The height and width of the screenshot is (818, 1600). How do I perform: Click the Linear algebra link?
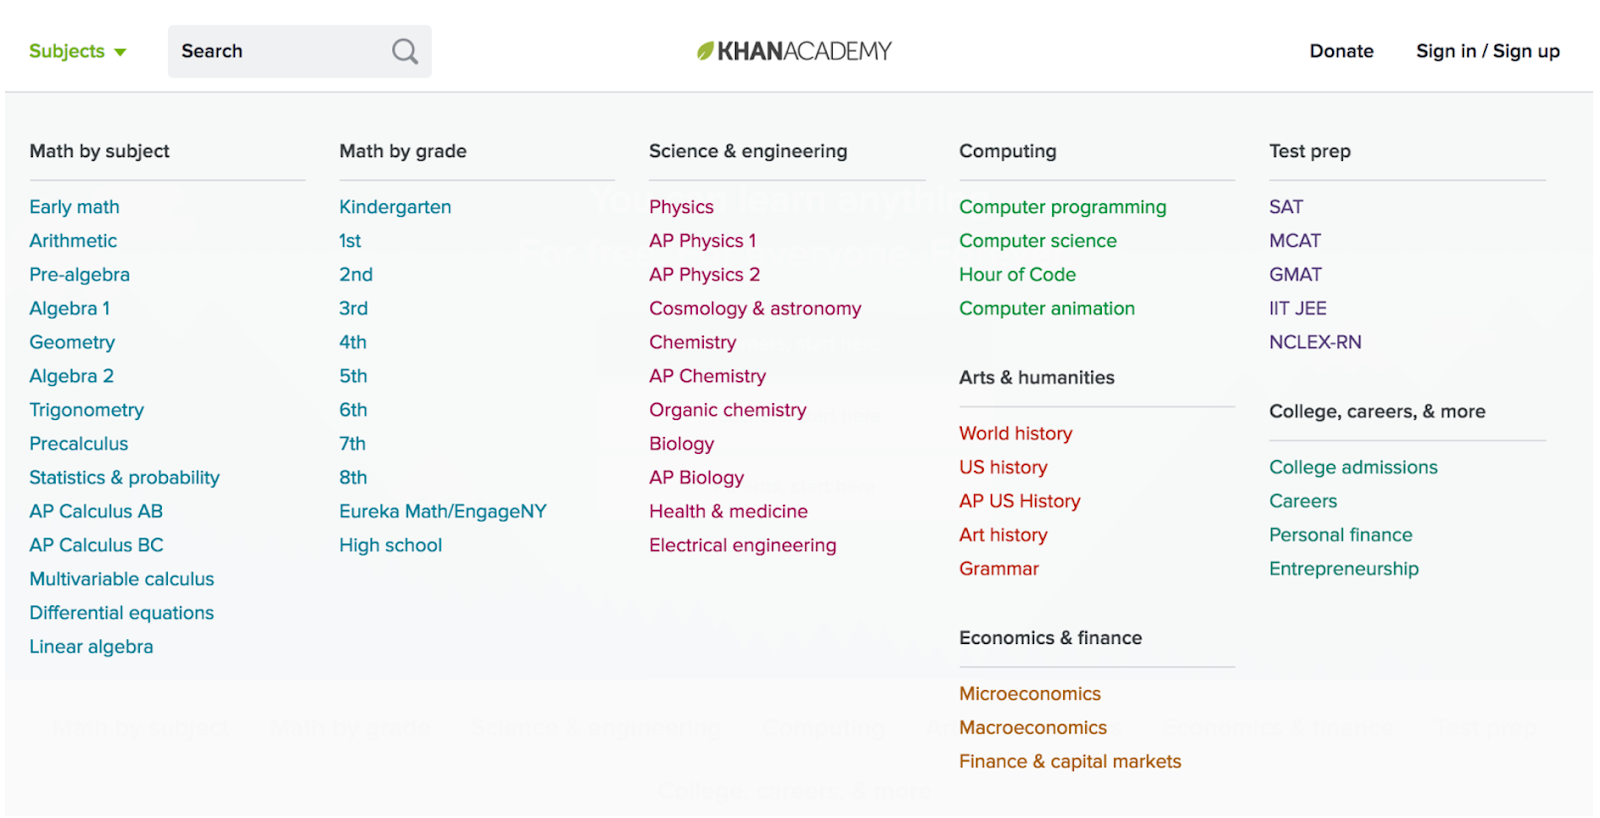tap(91, 647)
